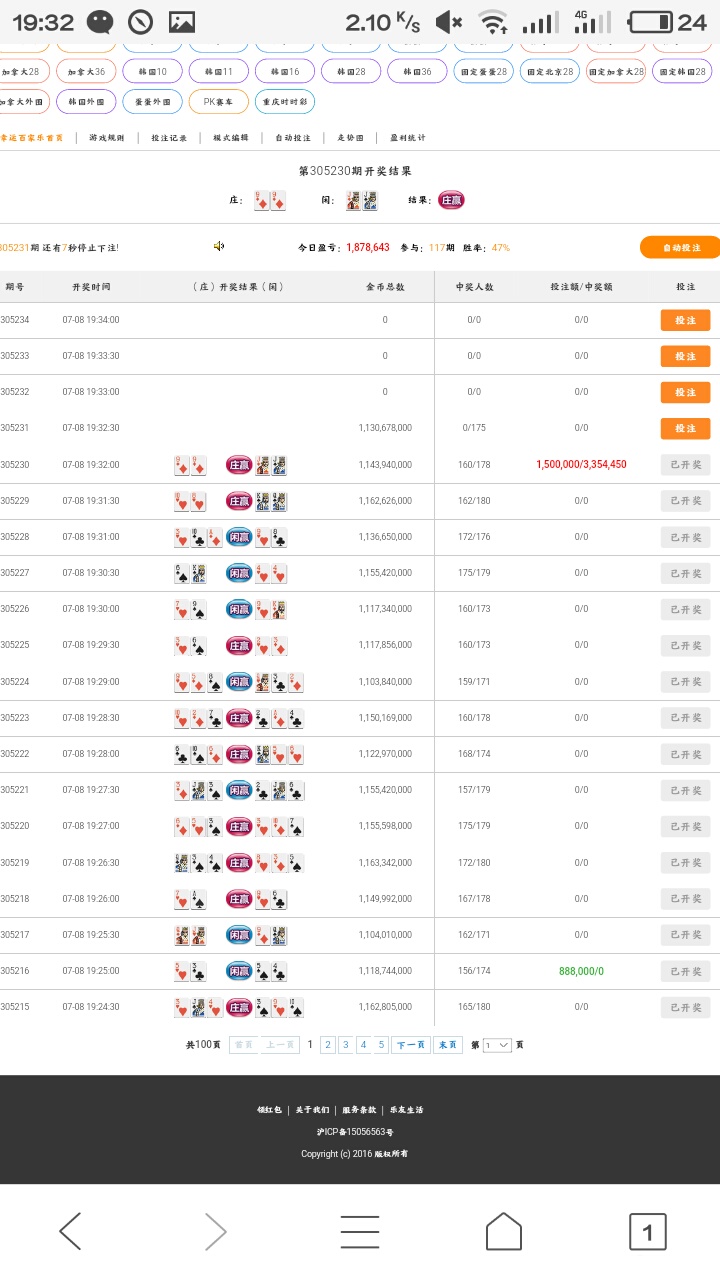
Task: Open the page number dropdown
Action: pos(497,1045)
